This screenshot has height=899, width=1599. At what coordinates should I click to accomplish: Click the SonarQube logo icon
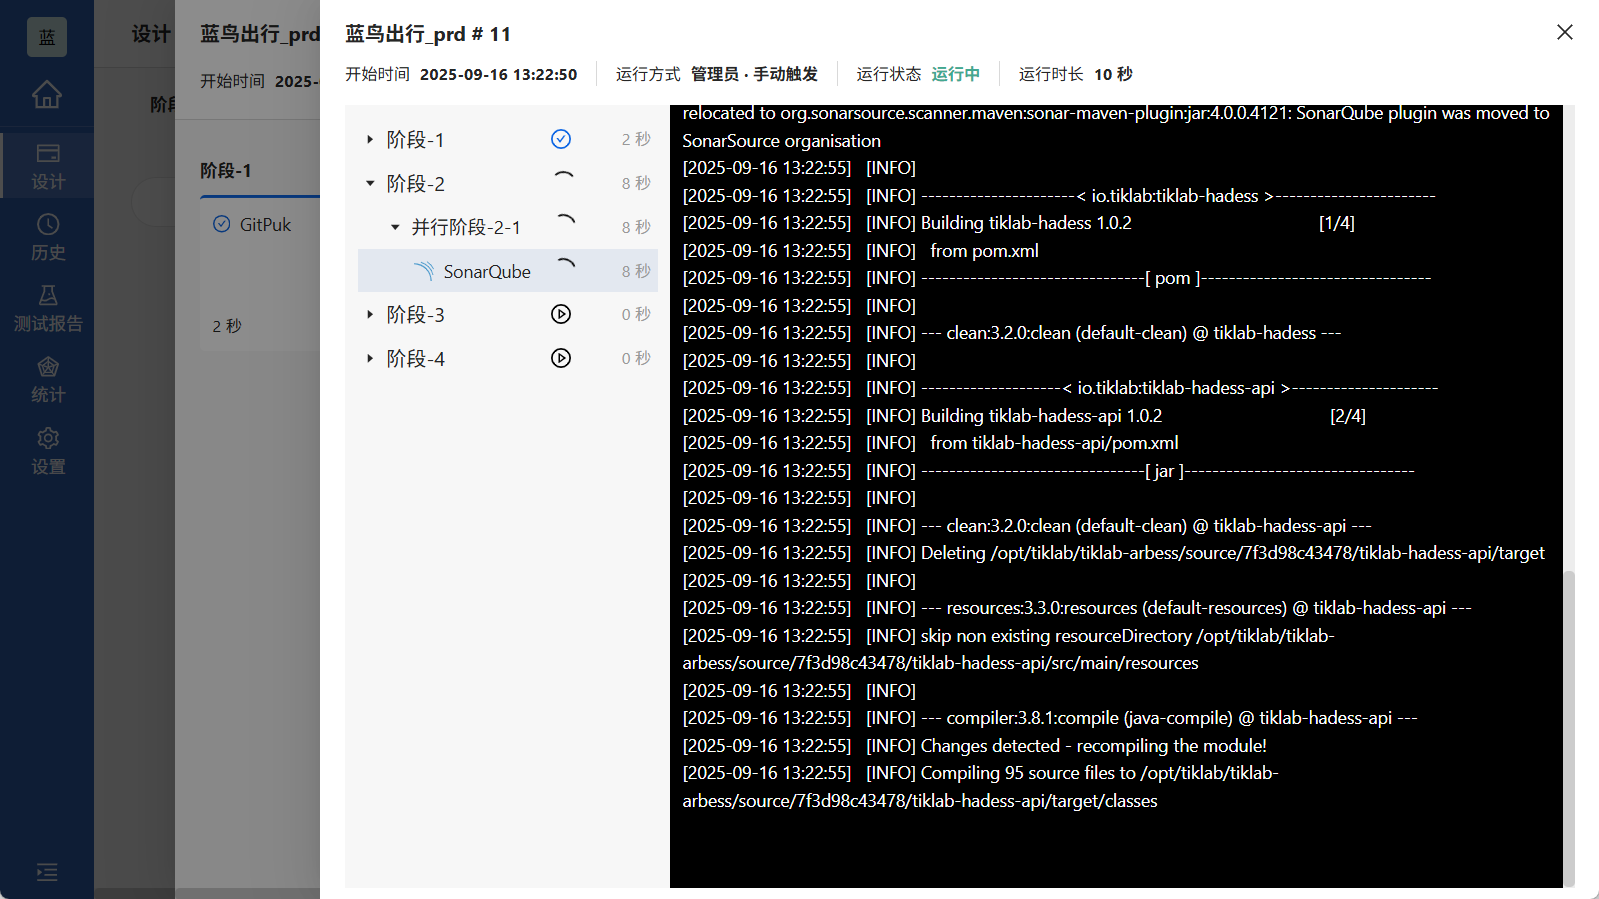pos(424,271)
